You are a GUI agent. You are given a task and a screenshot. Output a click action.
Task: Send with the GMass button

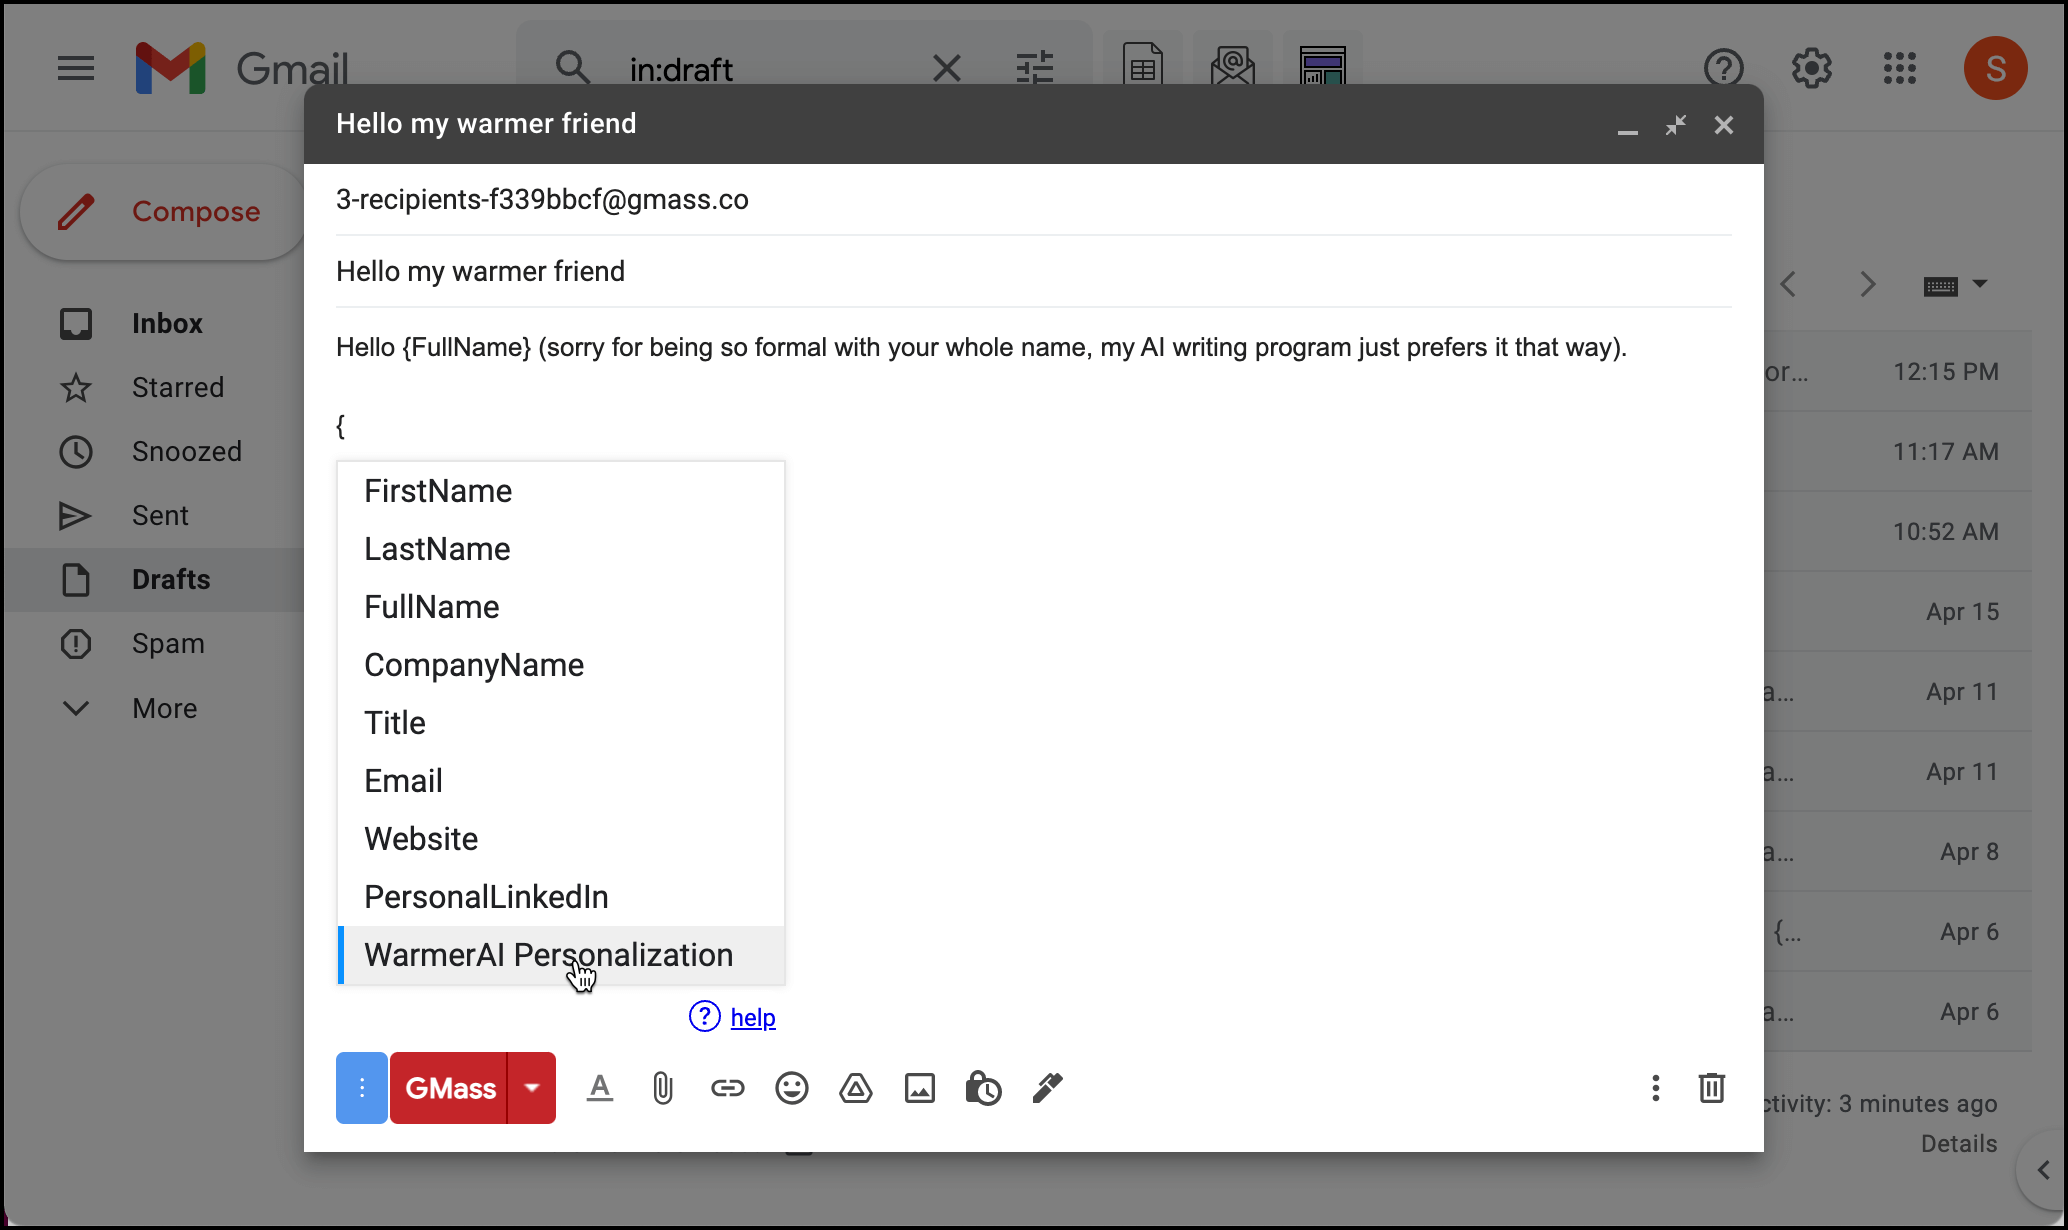tap(450, 1088)
